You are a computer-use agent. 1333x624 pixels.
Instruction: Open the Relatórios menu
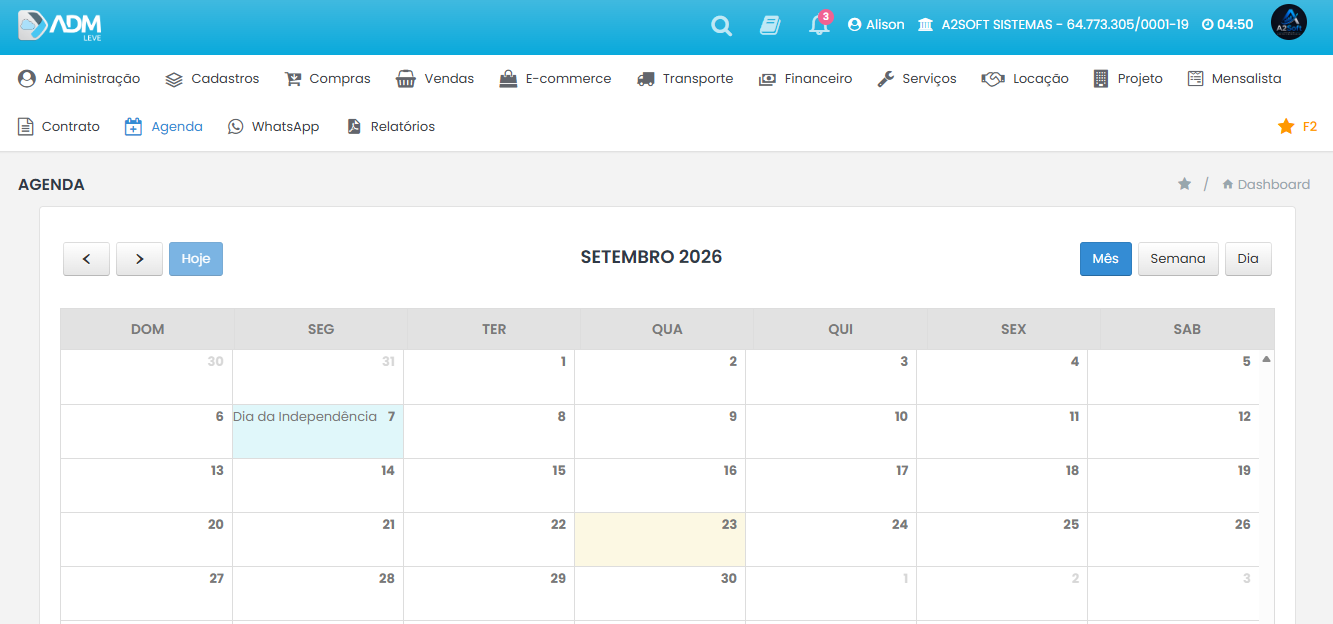390,127
